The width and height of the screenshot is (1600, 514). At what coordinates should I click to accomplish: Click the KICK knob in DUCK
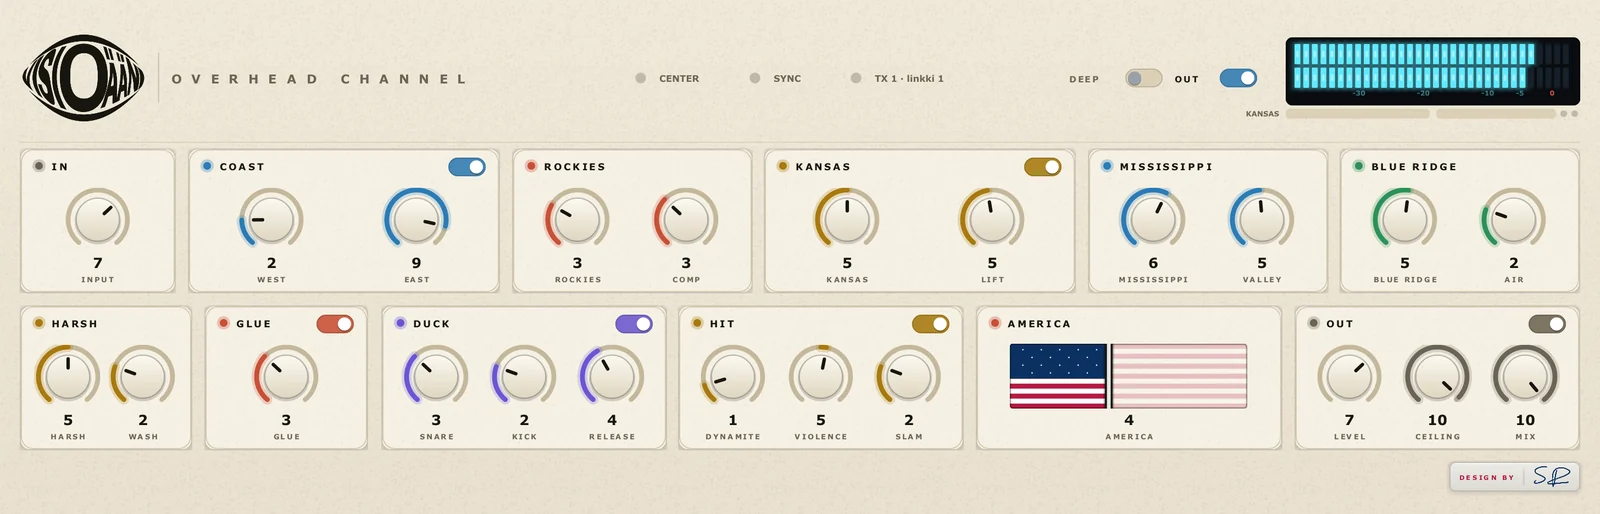[x=524, y=376]
